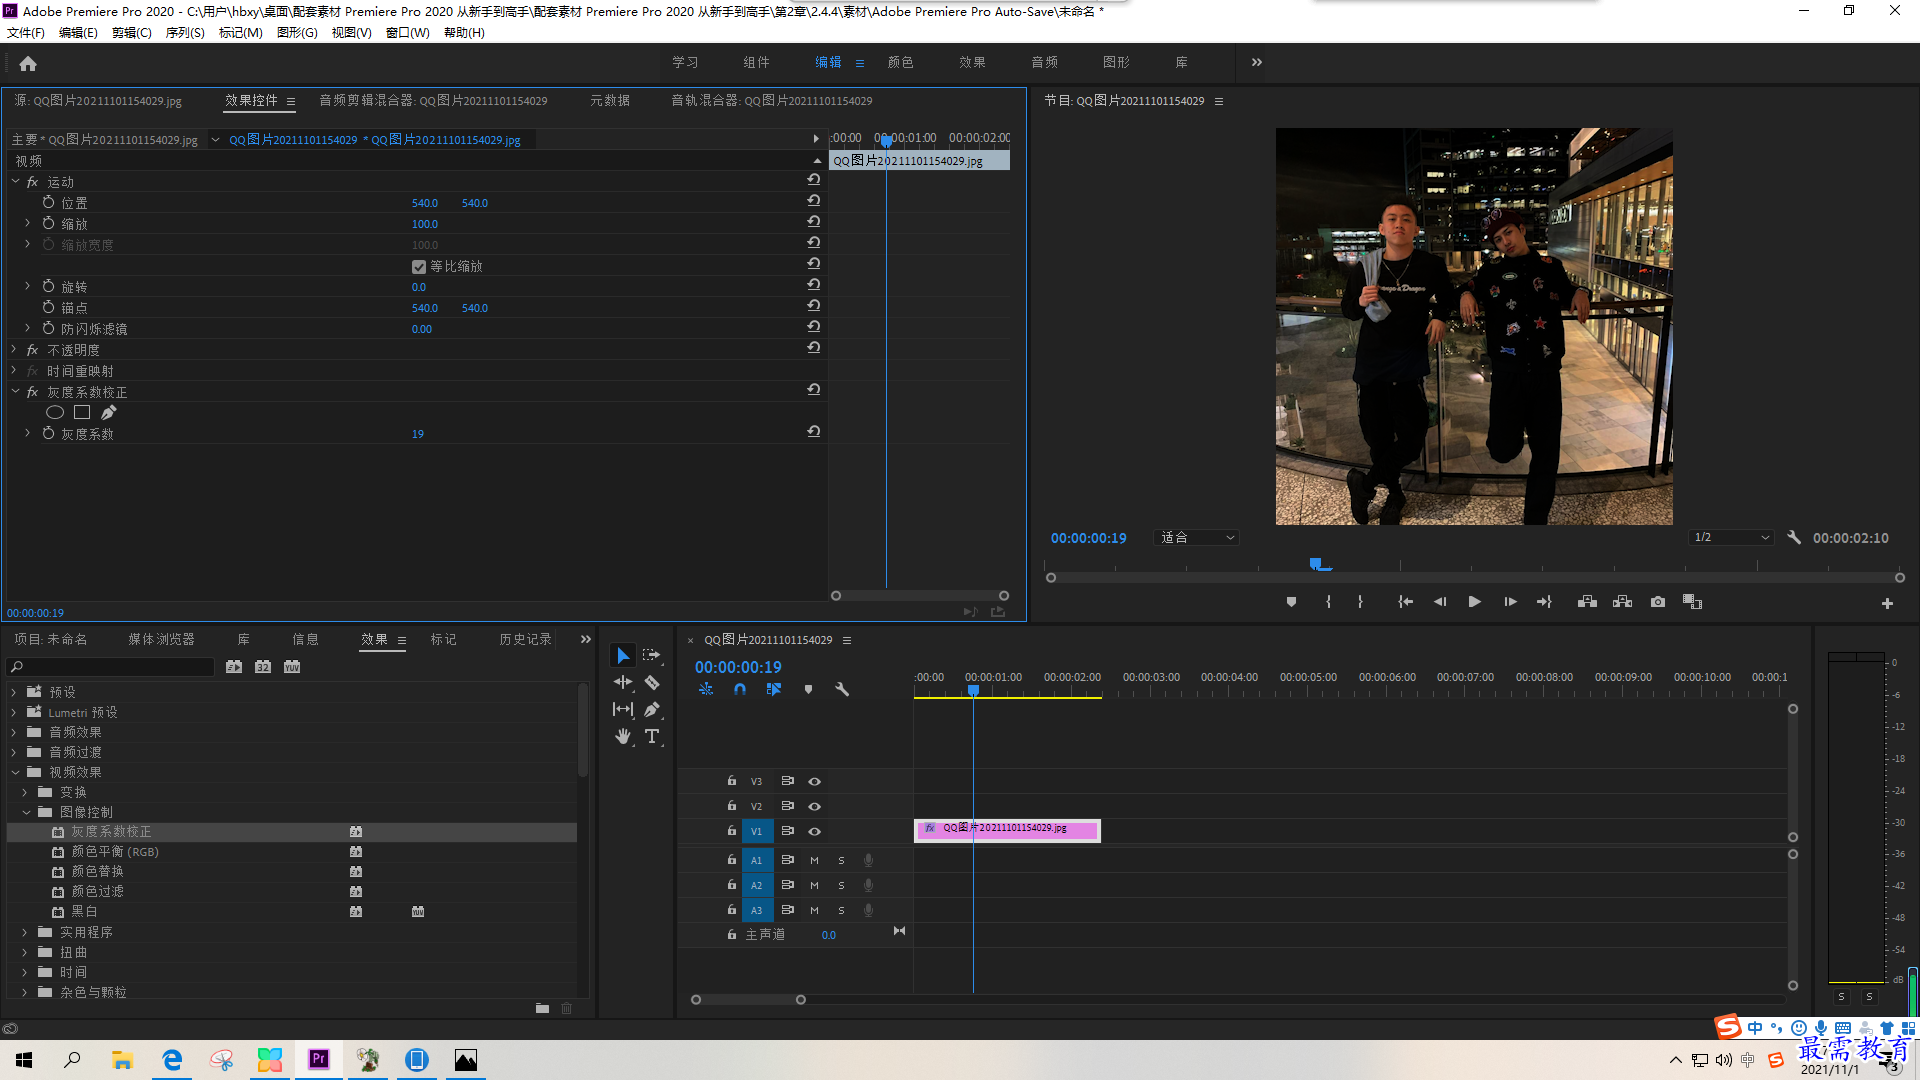Select the Pen tool in tools panel
Viewport: 1920px width, 1080px height.
(x=652, y=709)
